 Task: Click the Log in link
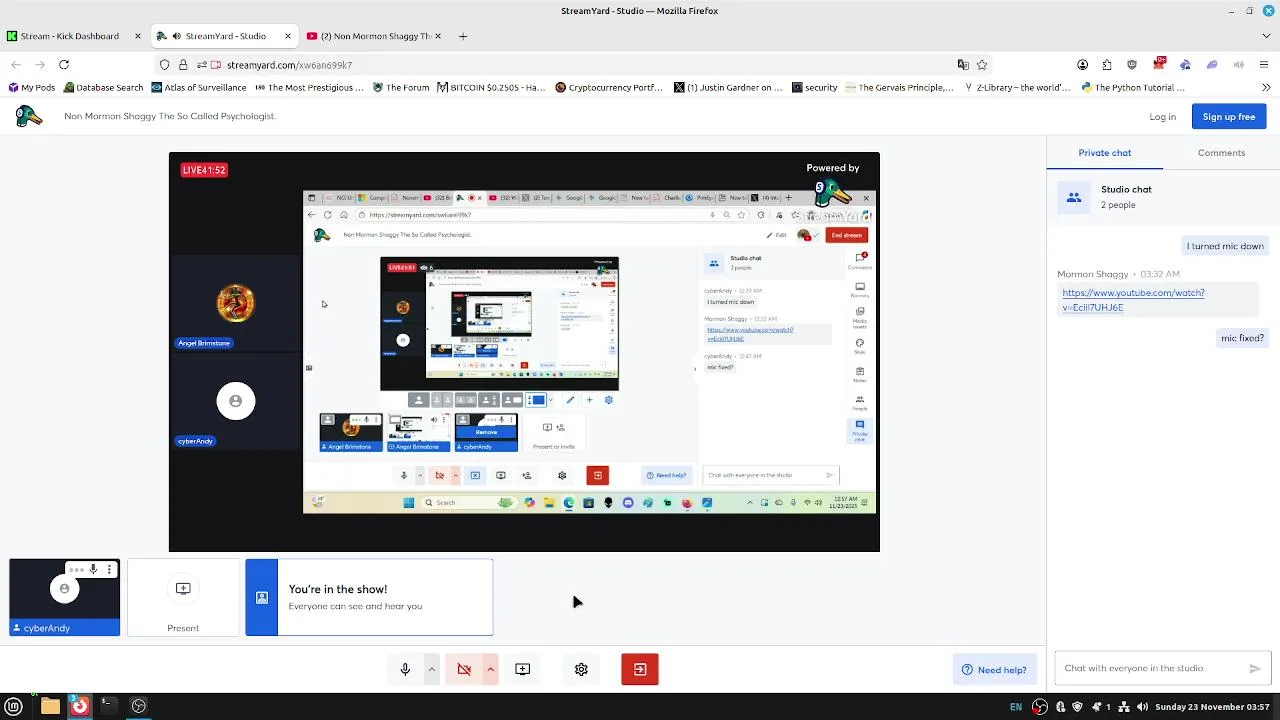tap(1162, 117)
